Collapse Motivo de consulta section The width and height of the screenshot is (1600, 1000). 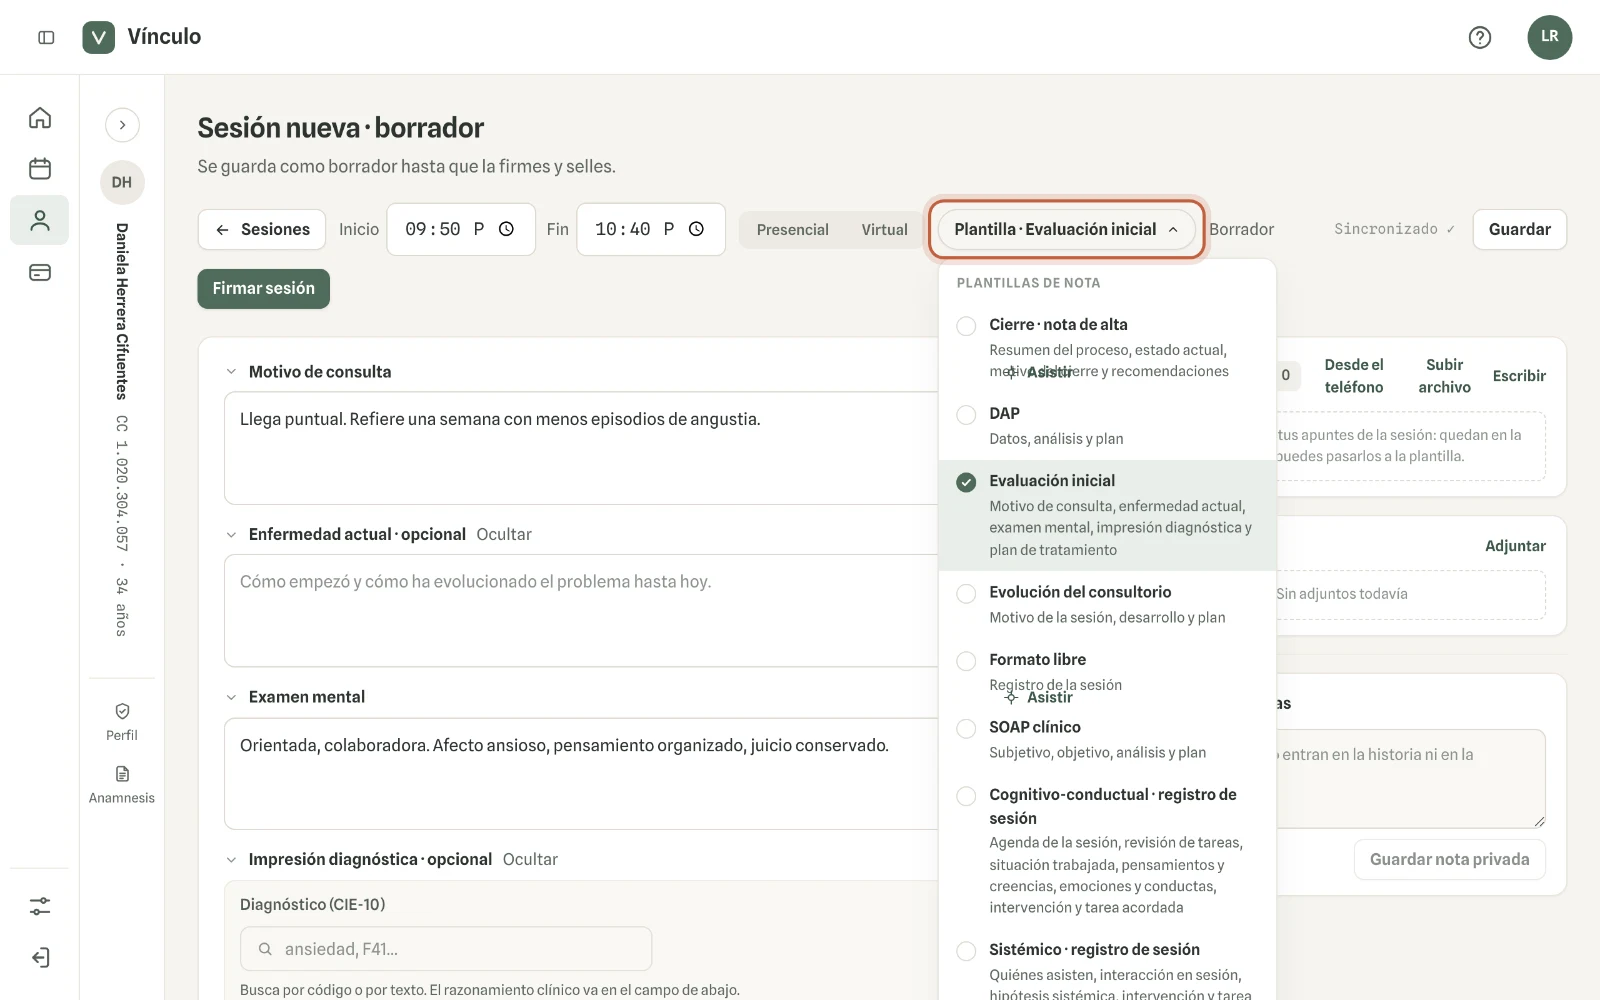231,372
